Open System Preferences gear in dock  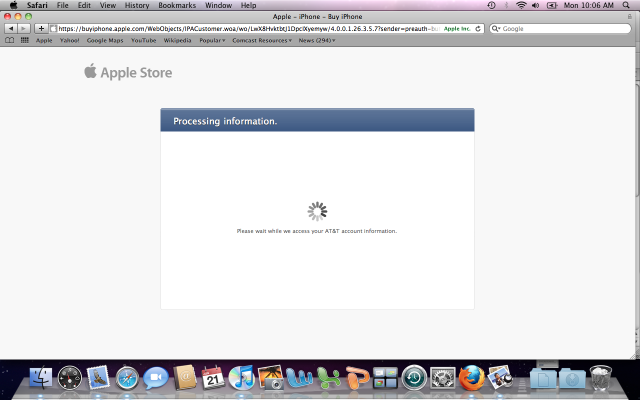[443, 378]
